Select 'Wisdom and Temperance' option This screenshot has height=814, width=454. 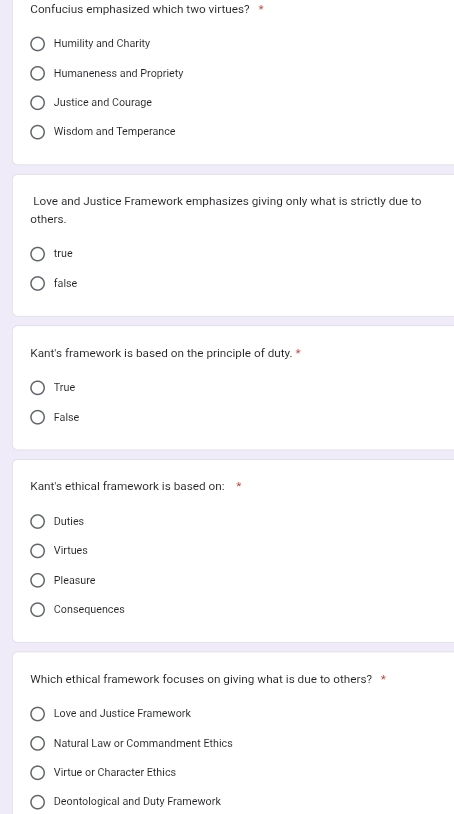(x=37, y=132)
